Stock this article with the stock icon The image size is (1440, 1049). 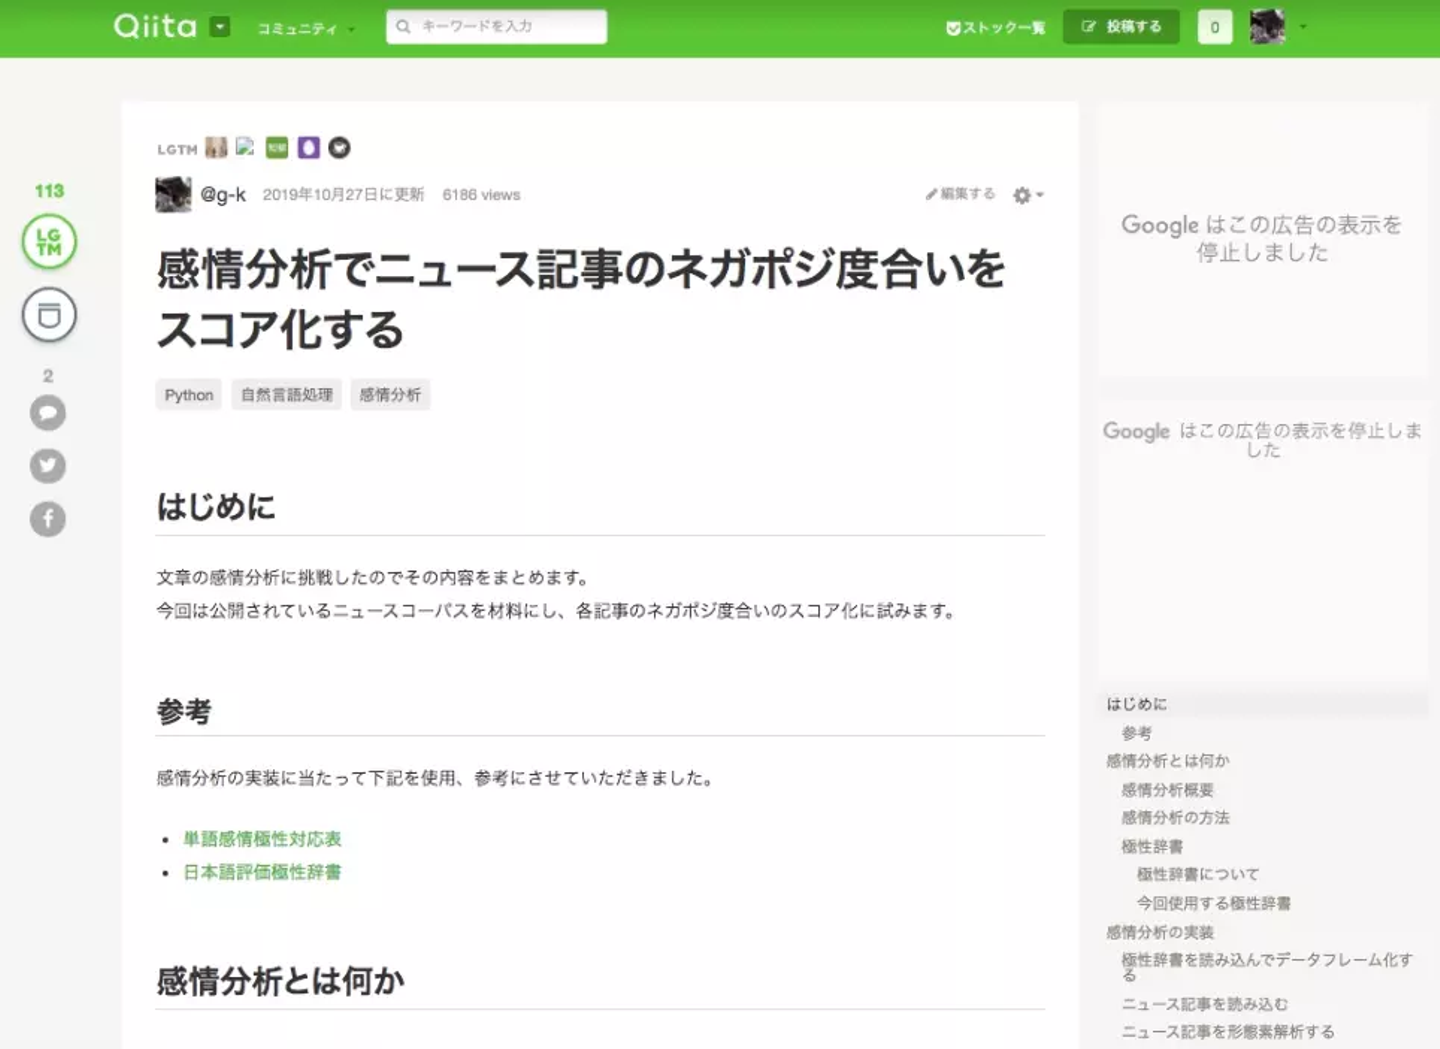(x=49, y=315)
